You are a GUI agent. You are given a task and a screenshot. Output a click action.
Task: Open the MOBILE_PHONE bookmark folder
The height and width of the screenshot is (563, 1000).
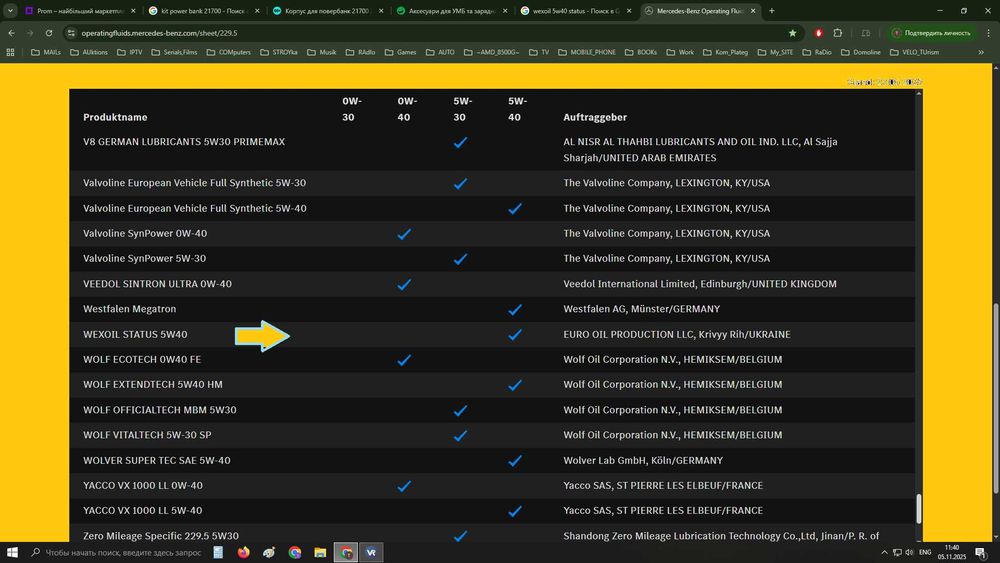(587, 52)
